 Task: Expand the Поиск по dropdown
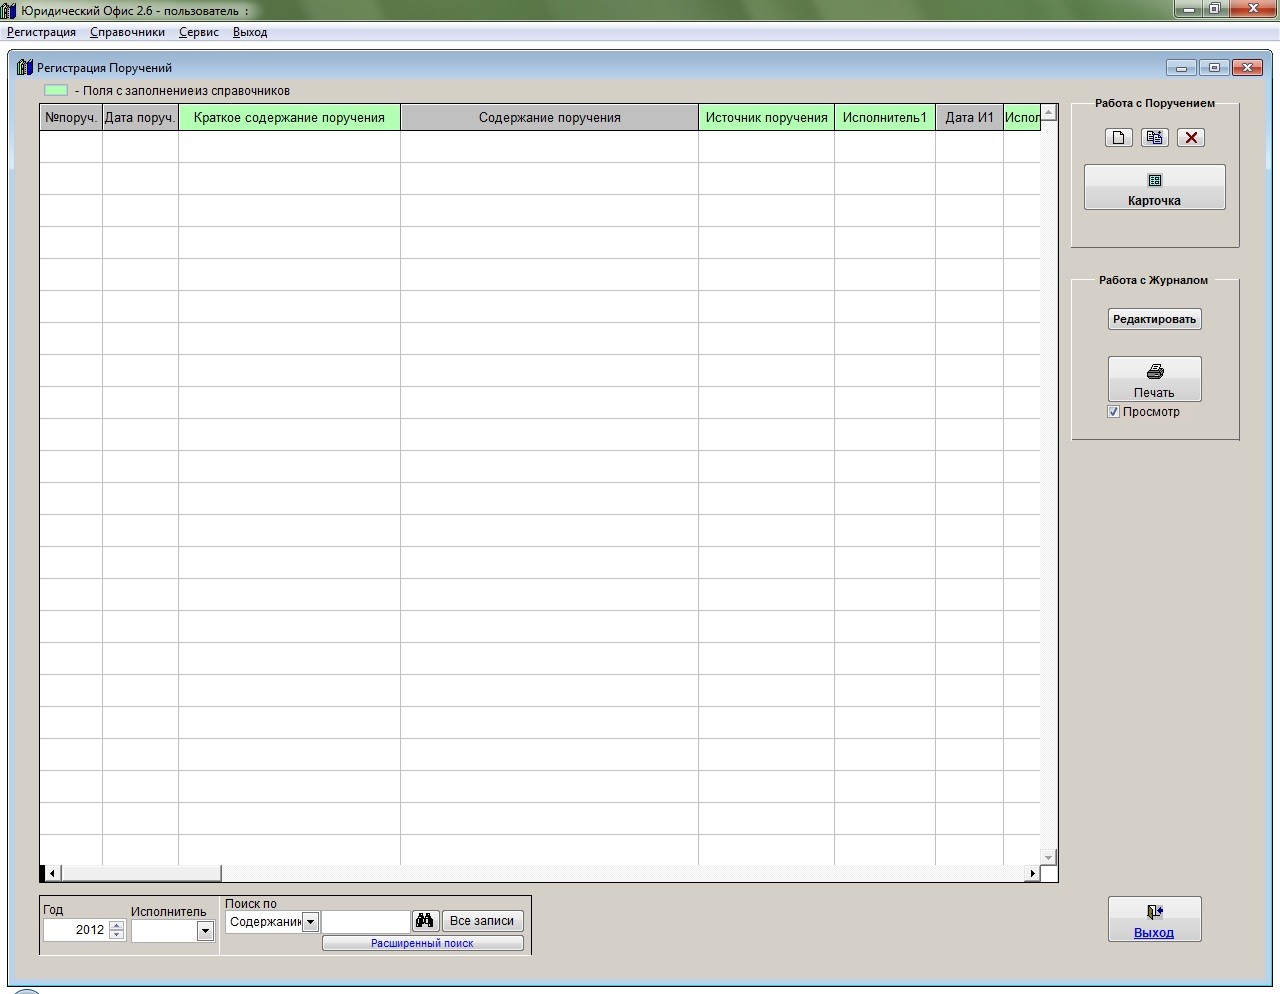click(310, 922)
